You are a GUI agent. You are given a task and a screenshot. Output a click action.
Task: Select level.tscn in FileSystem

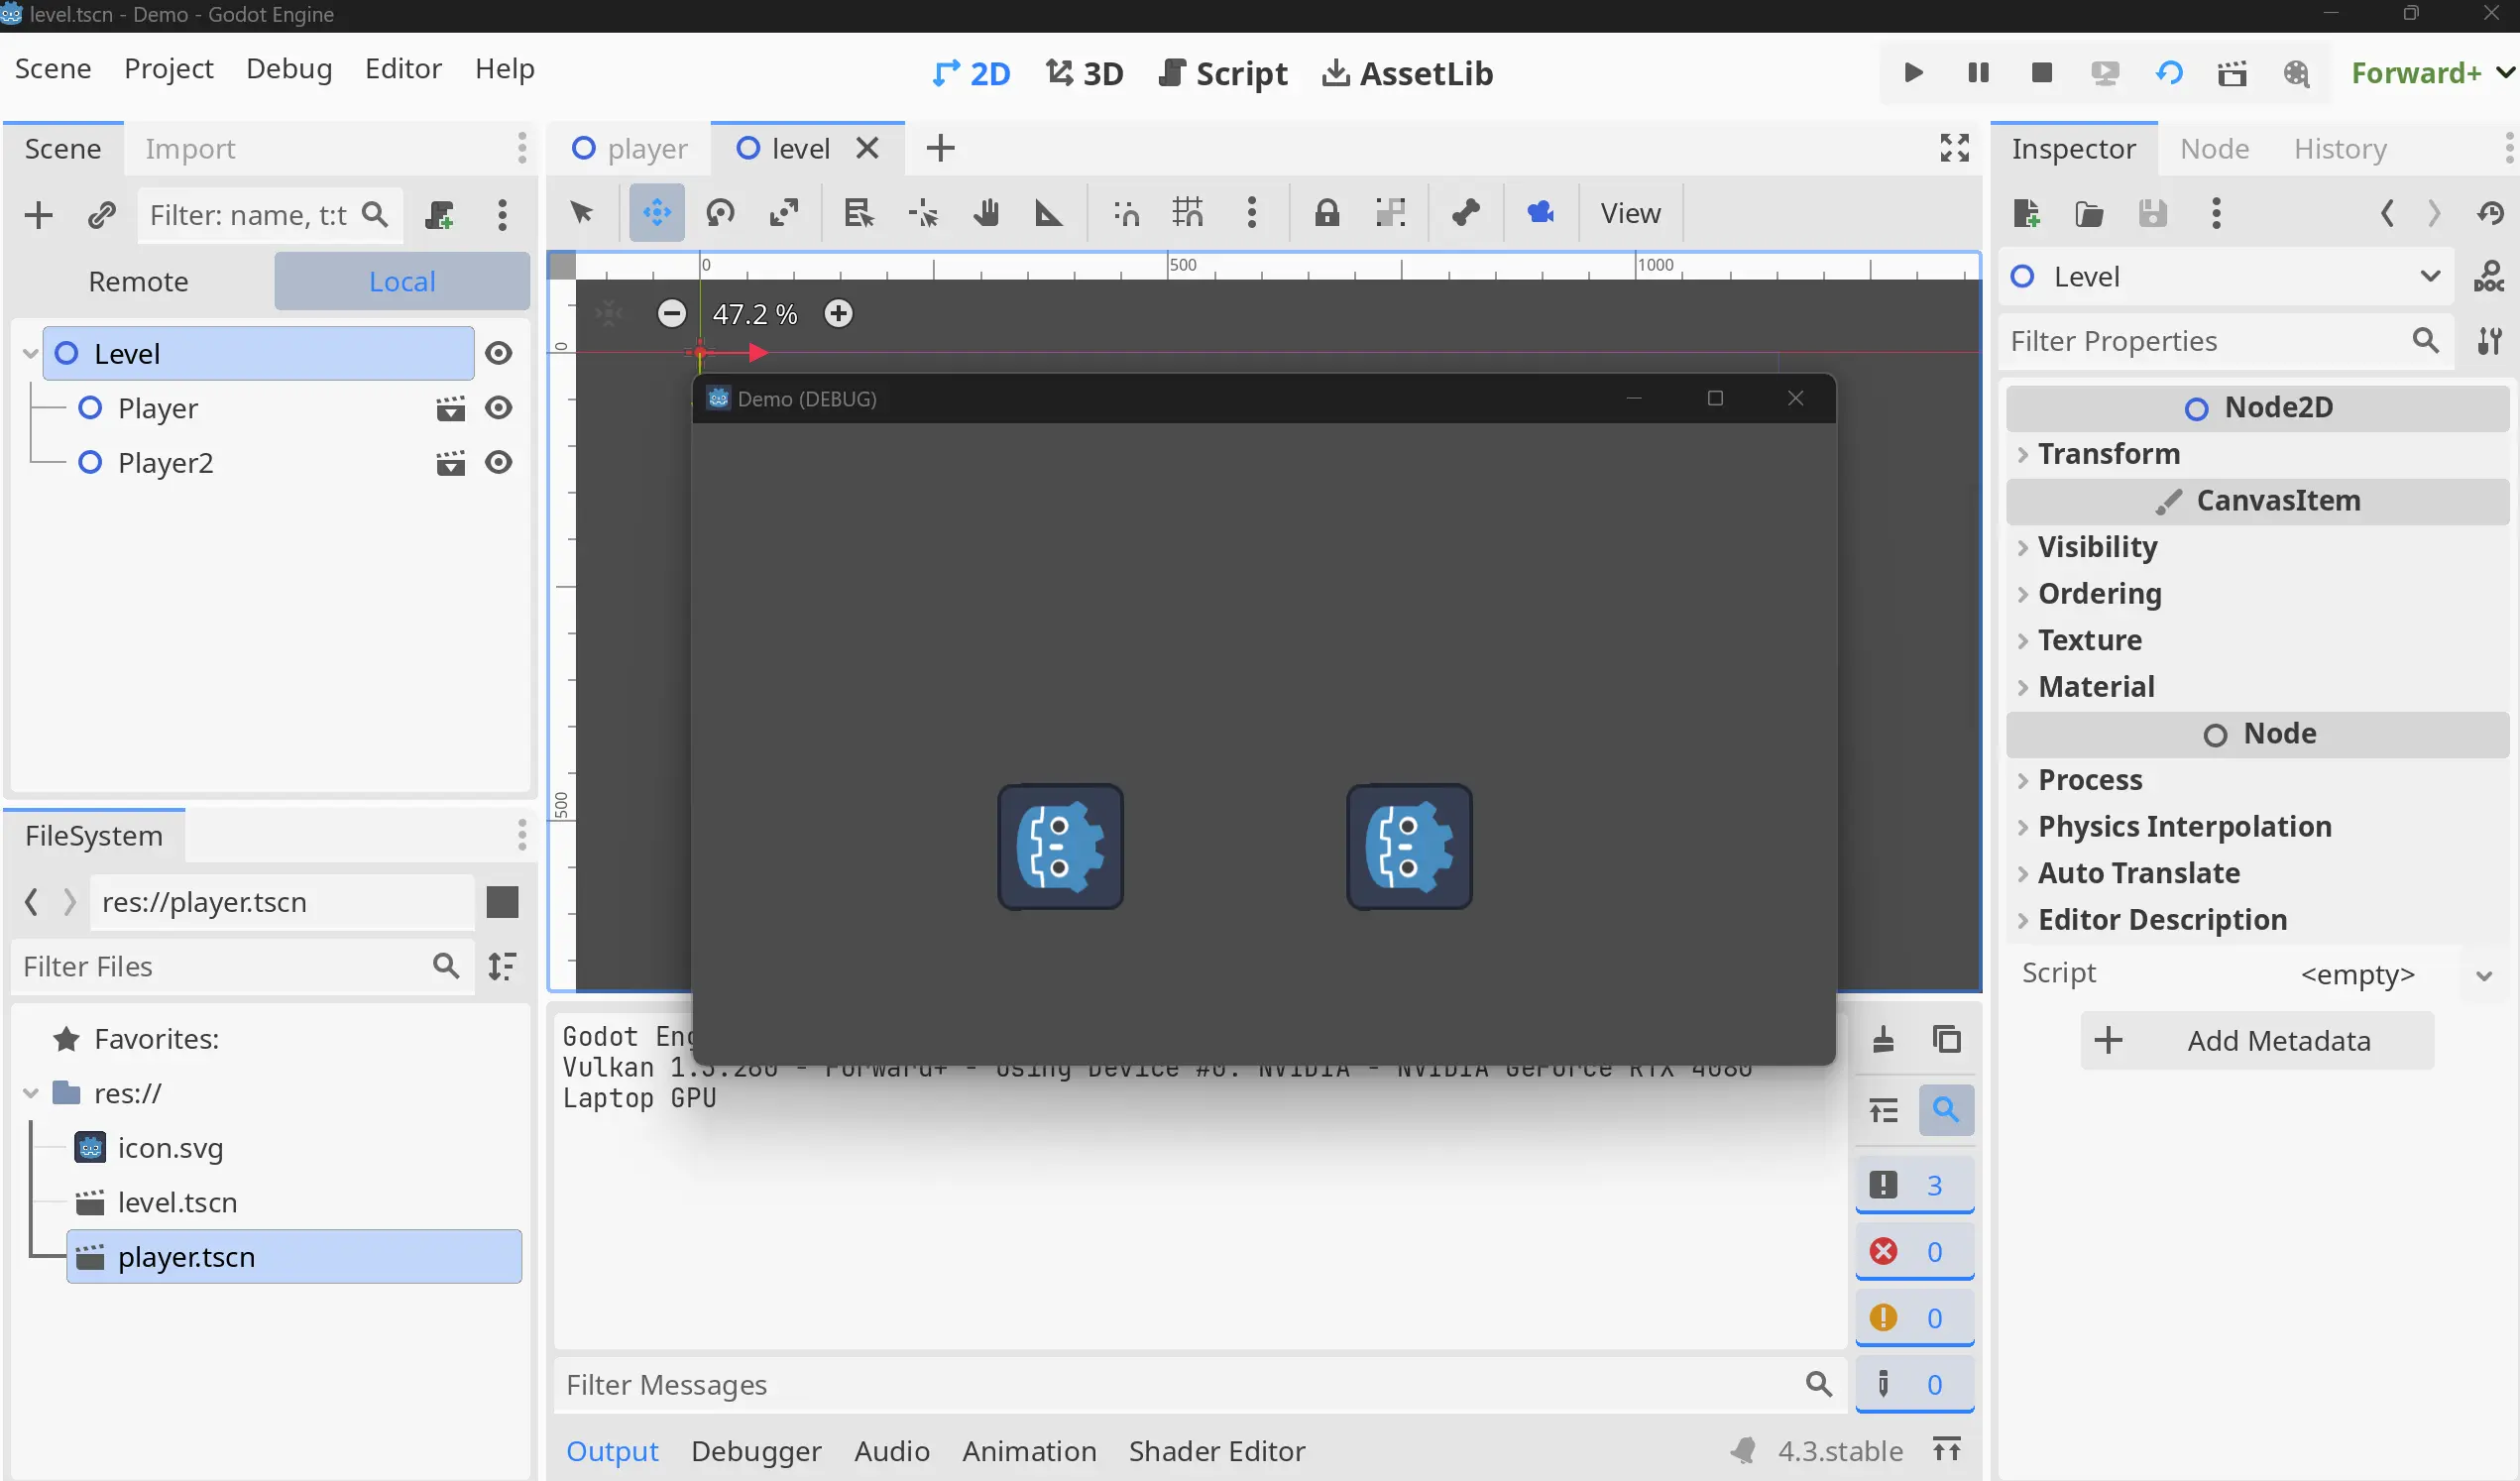coord(177,1203)
